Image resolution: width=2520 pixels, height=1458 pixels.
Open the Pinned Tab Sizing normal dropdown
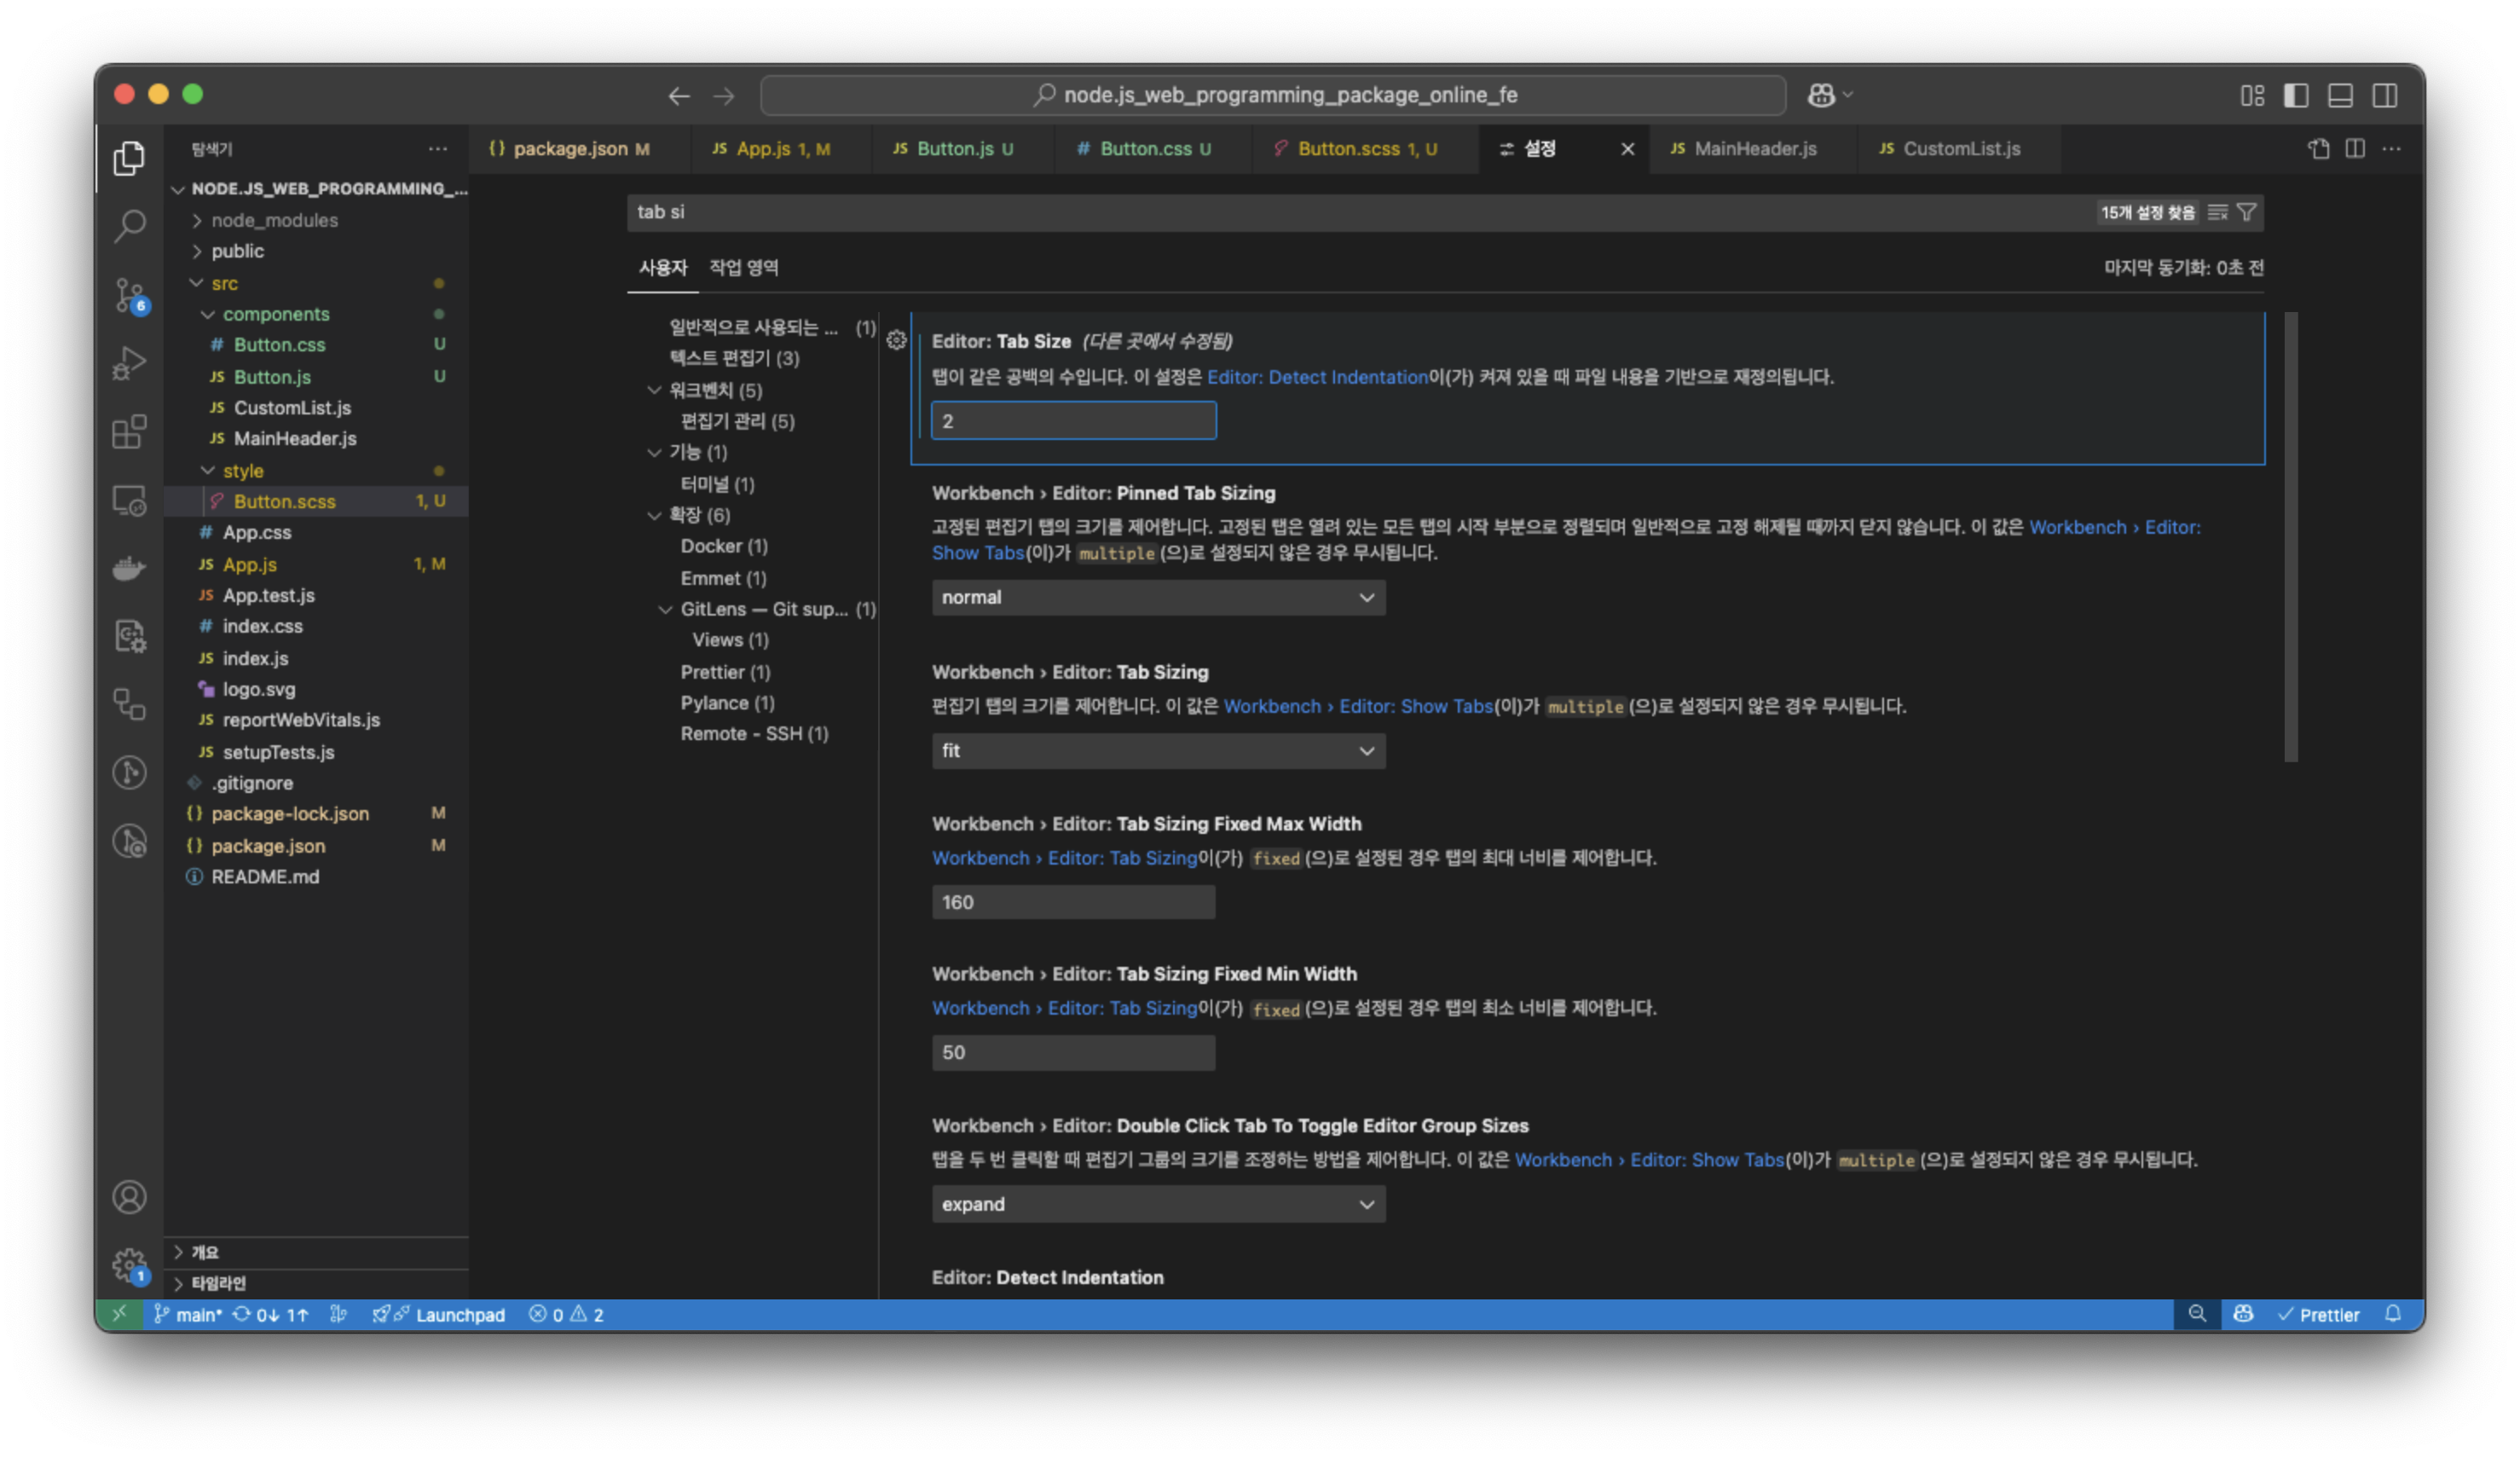(1158, 597)
